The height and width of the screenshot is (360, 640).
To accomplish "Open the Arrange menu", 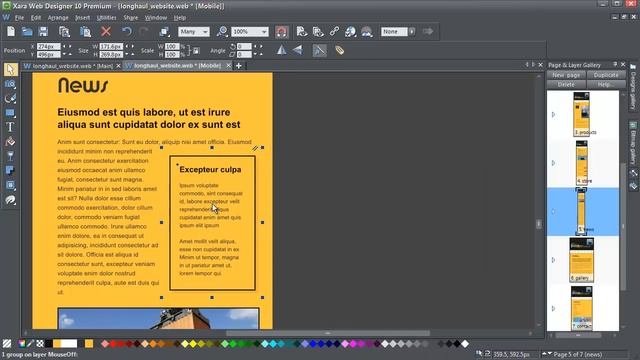I will tap(58, 18).
